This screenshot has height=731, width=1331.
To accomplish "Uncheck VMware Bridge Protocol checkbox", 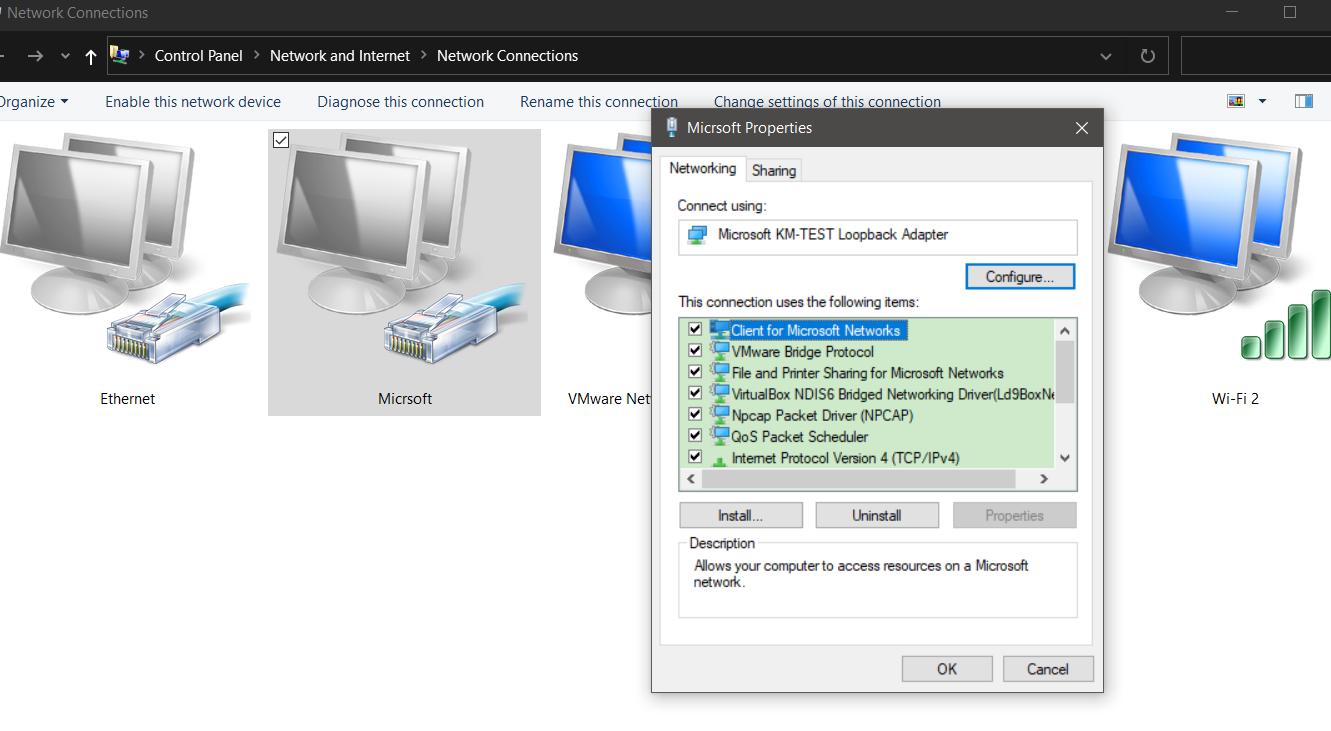I will [695, 351].
